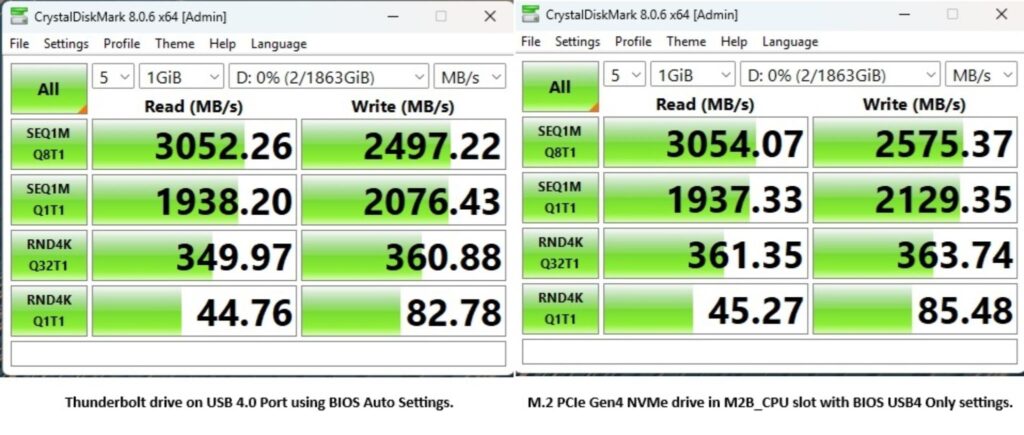Open Theme menu in left window
This screenshot has height=435, width=1024.
[x=174, y=44]
